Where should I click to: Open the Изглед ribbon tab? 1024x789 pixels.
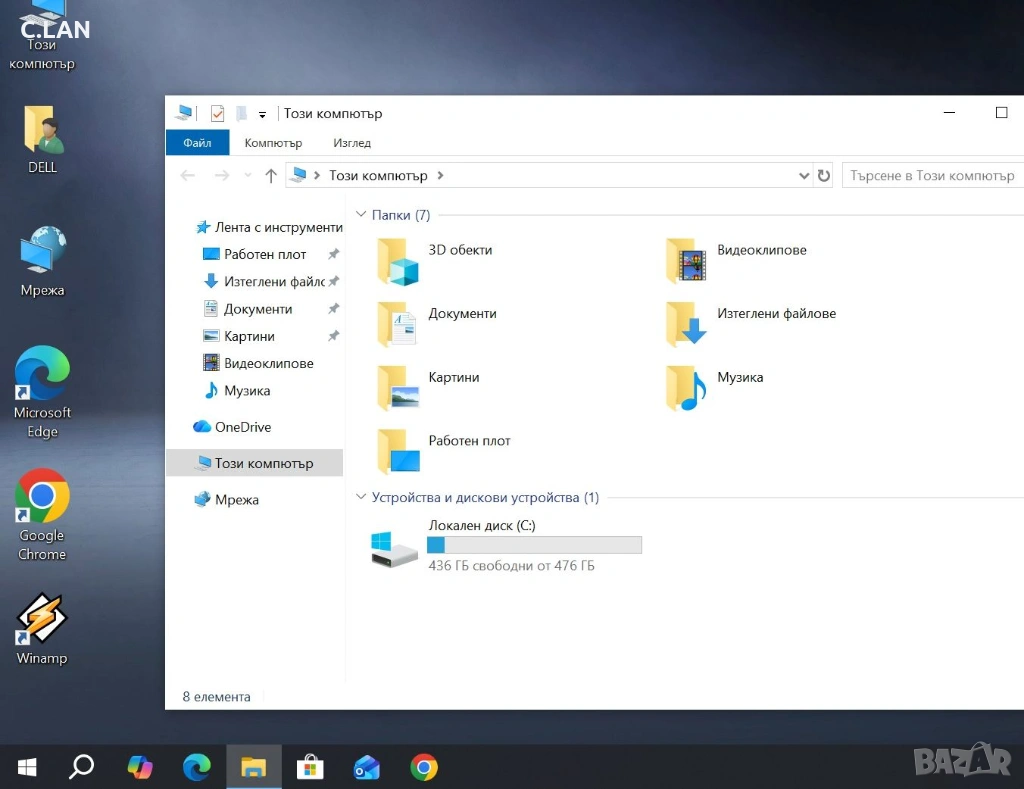pyautogui.click(x=352, y=143)
